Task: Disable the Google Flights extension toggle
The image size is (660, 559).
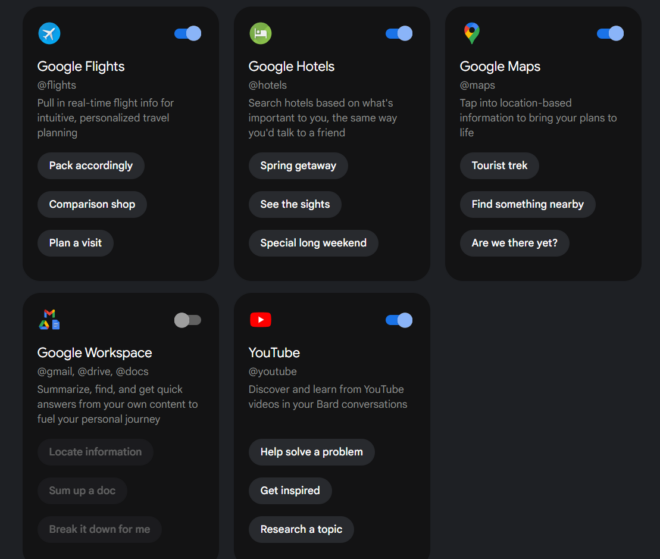Action: [x=188, y=33]
